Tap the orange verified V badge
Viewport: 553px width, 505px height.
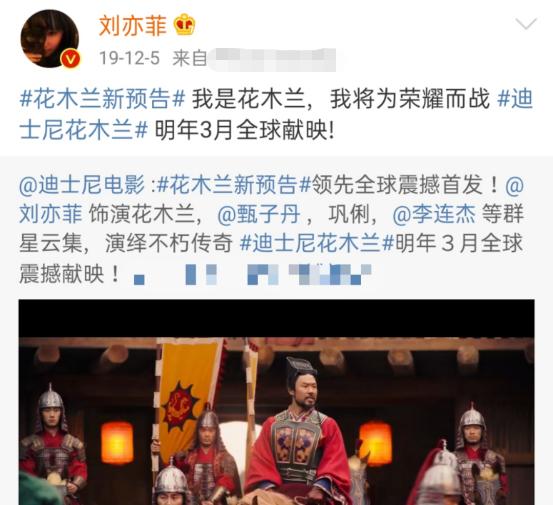(71, 59)
